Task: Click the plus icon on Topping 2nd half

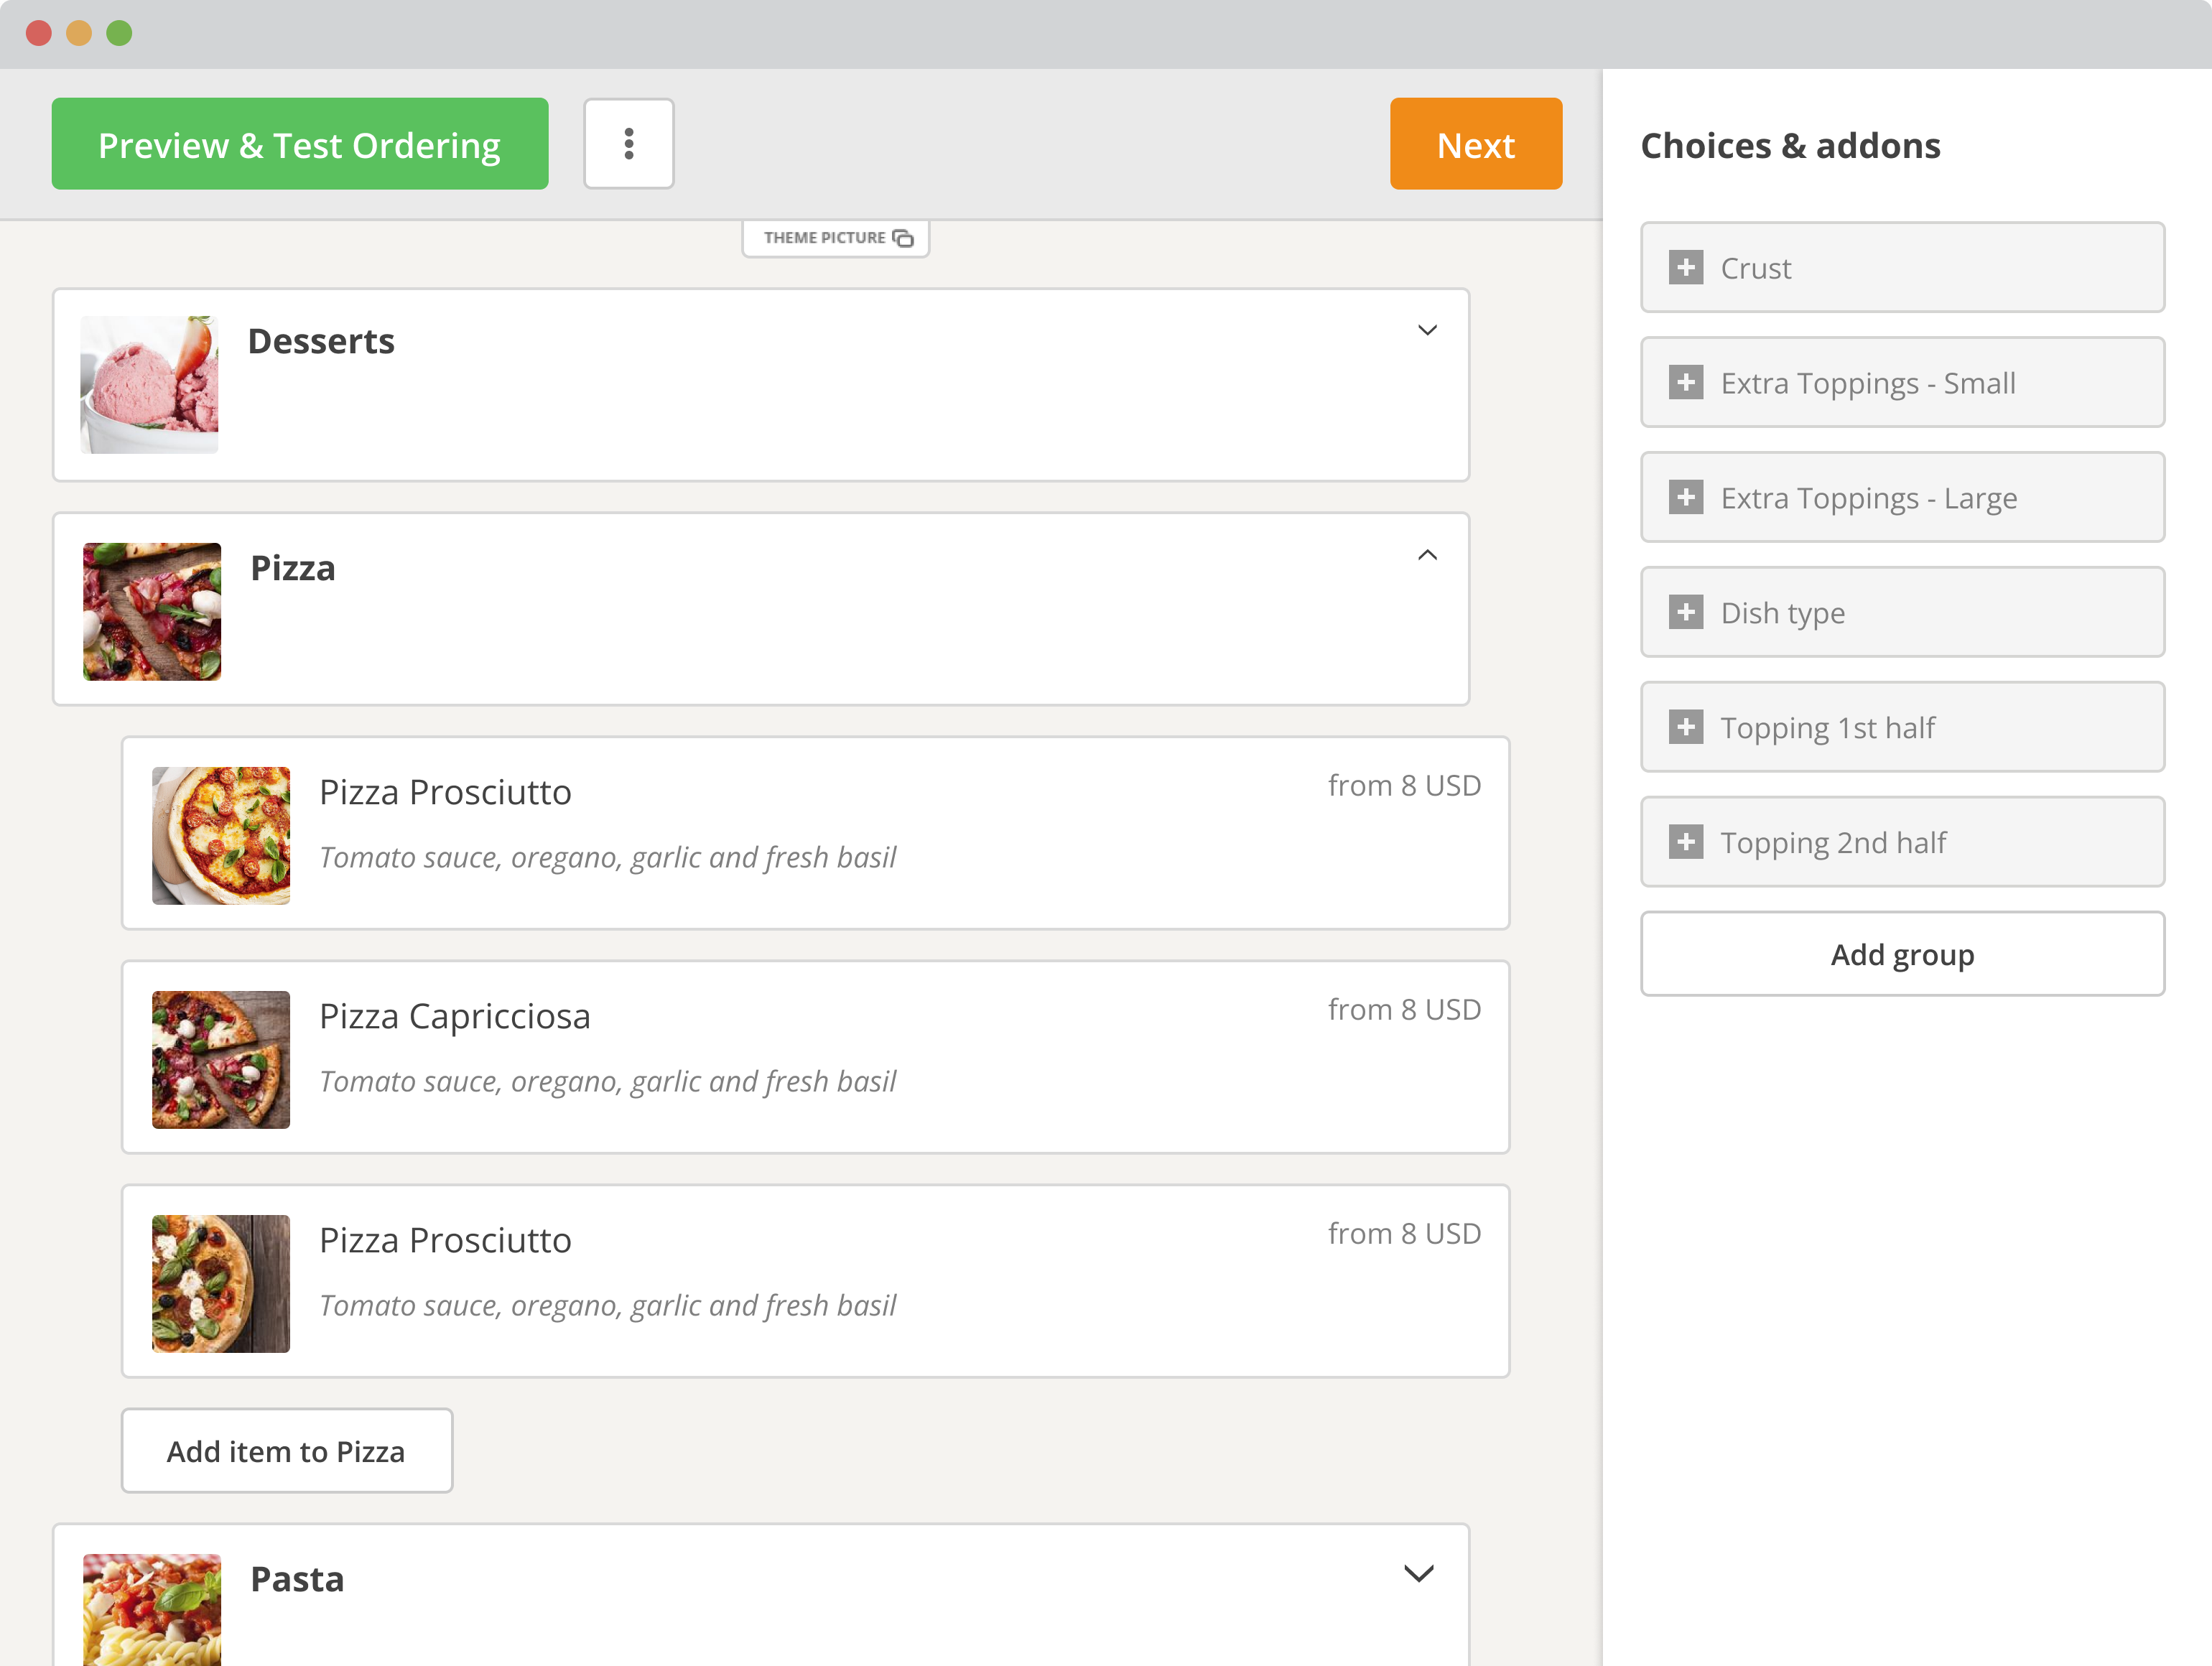Action: [x=1687, y=842]
